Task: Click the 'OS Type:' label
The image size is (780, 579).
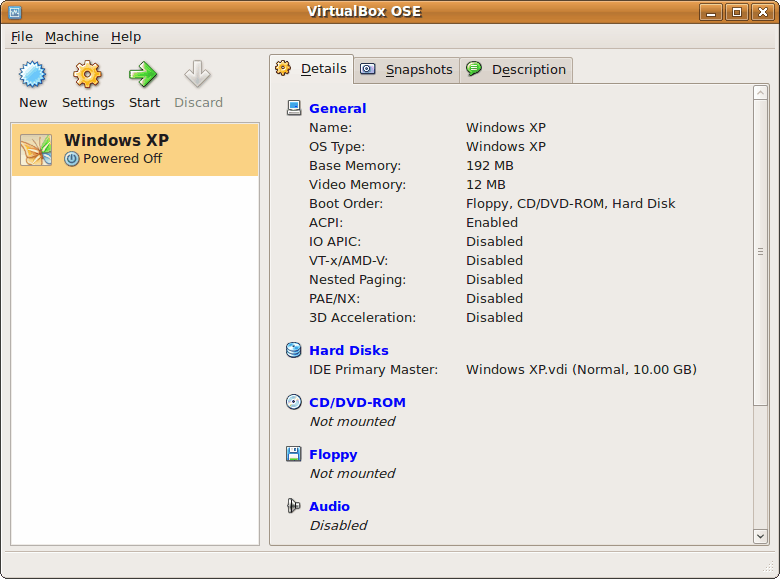Action: point(337,147)
